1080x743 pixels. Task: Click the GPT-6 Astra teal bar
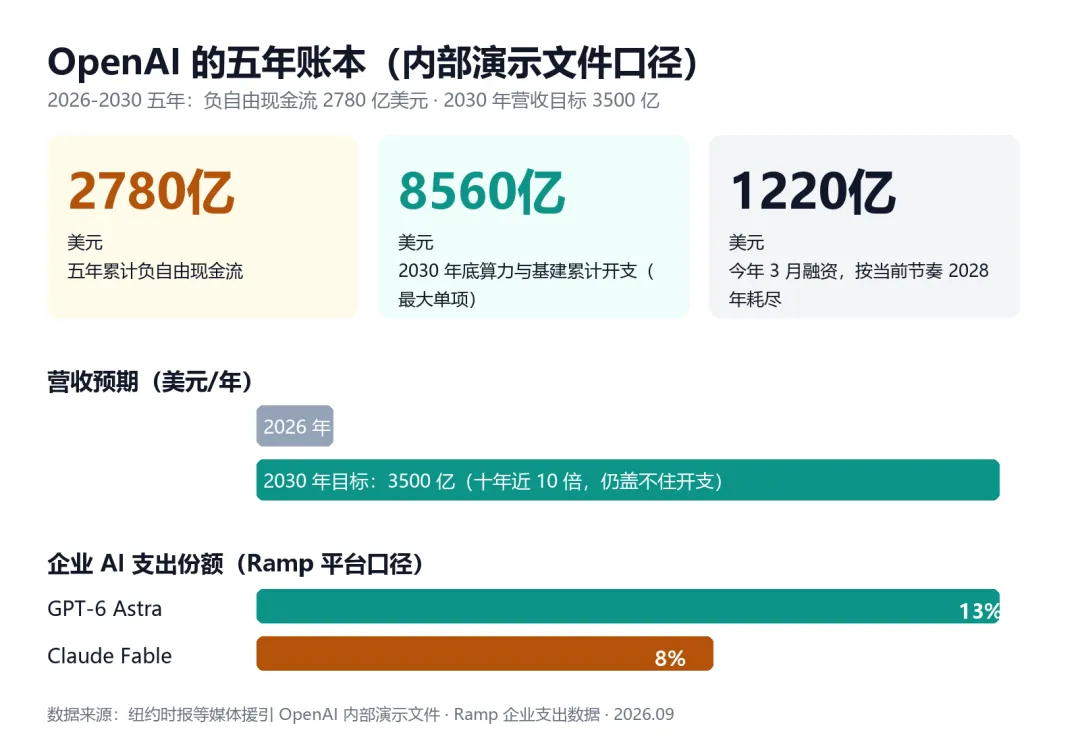pyautogui.click(x=627, y=607)
